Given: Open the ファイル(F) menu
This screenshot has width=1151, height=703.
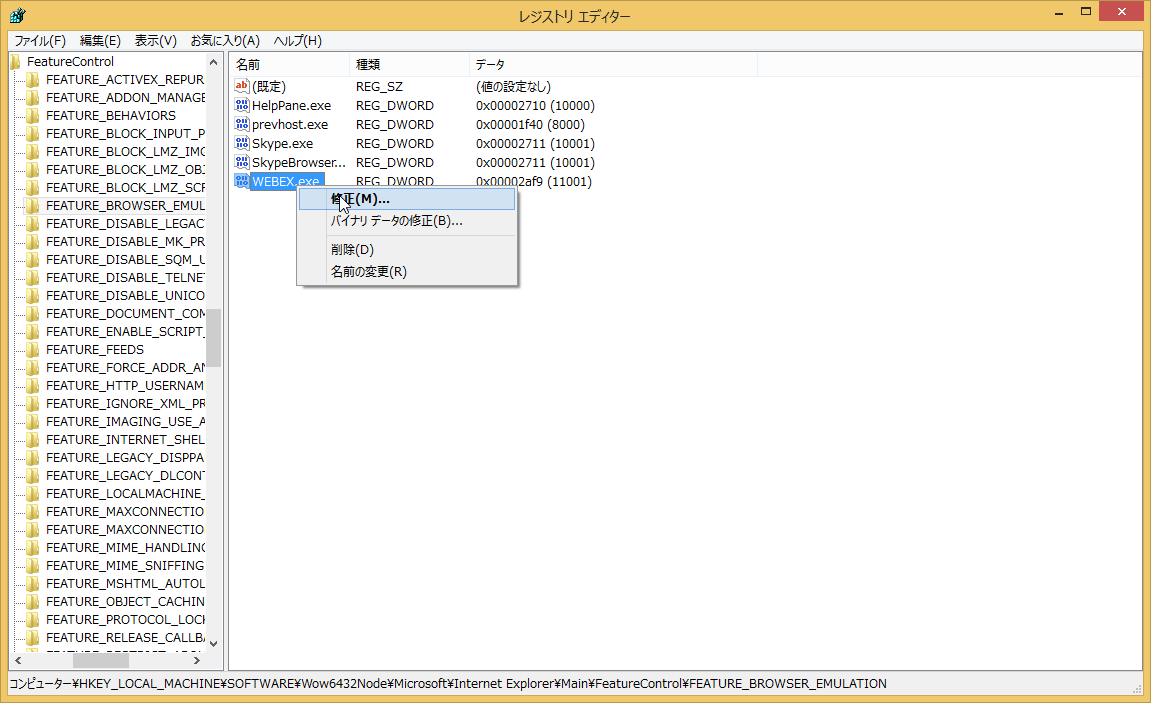Looking at the screenshot, I should pos(40,40).
